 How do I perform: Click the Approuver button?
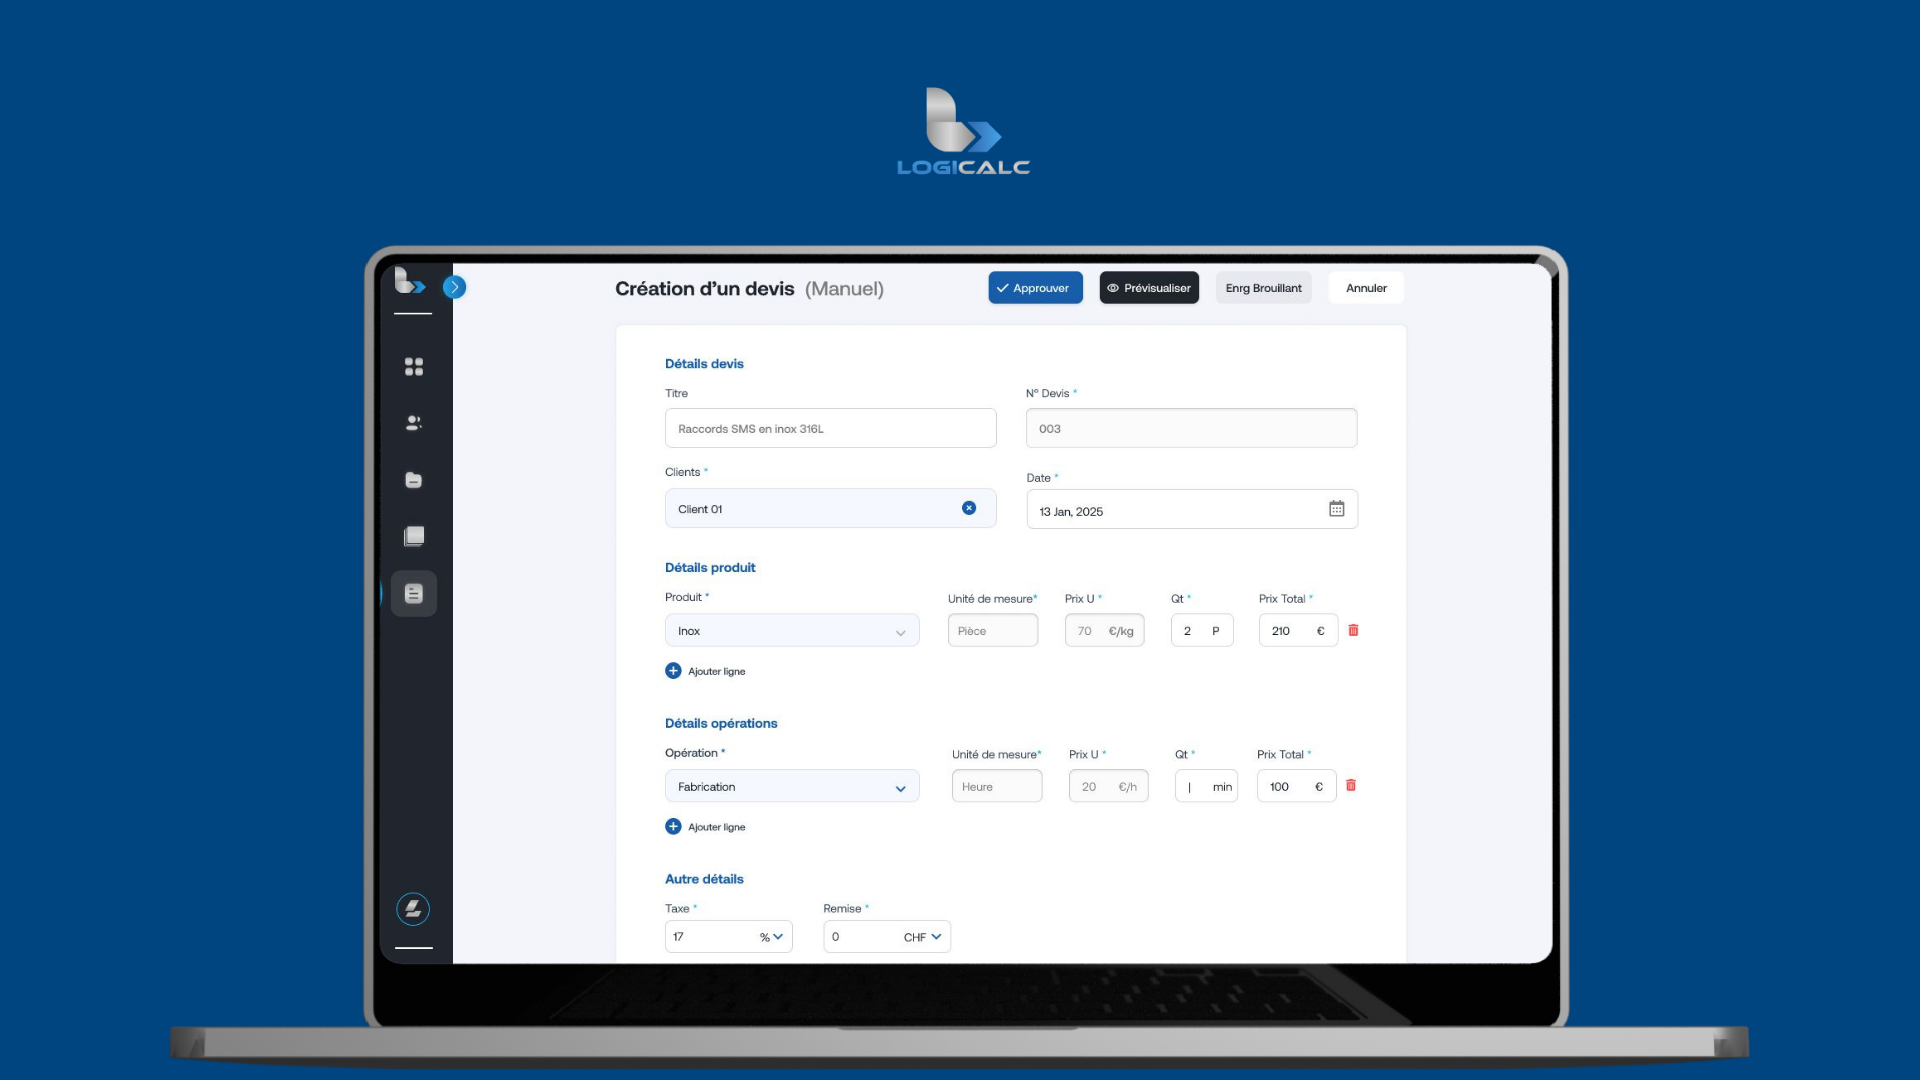1035,288
